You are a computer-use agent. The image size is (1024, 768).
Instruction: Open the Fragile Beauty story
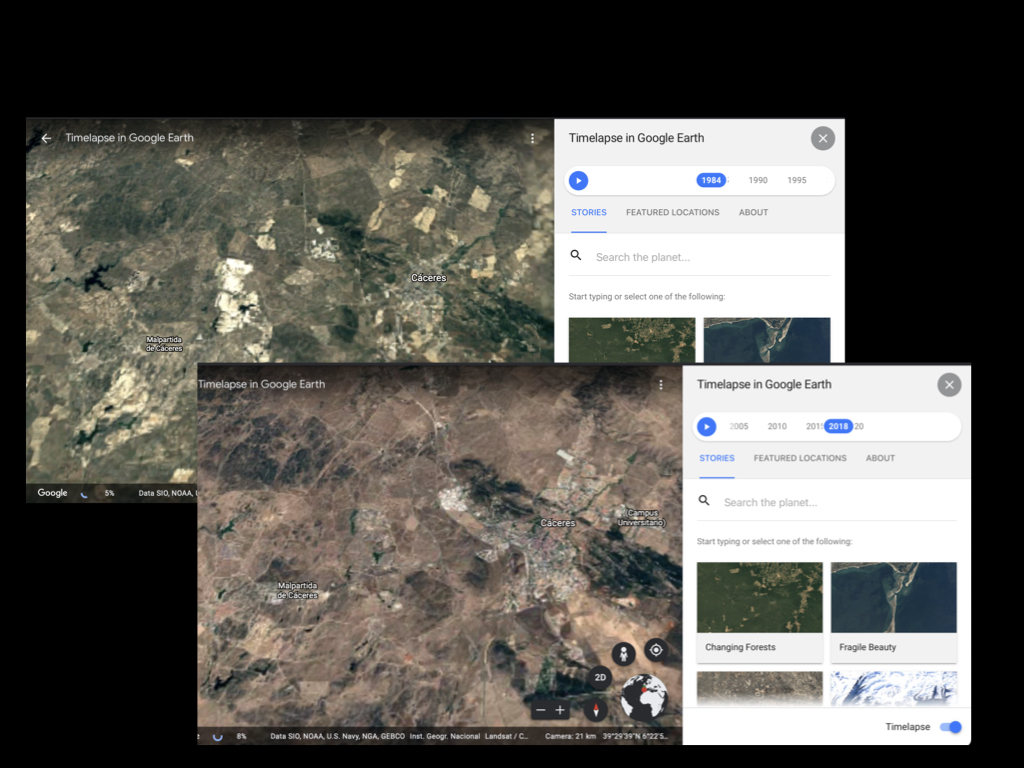(893, 610)
